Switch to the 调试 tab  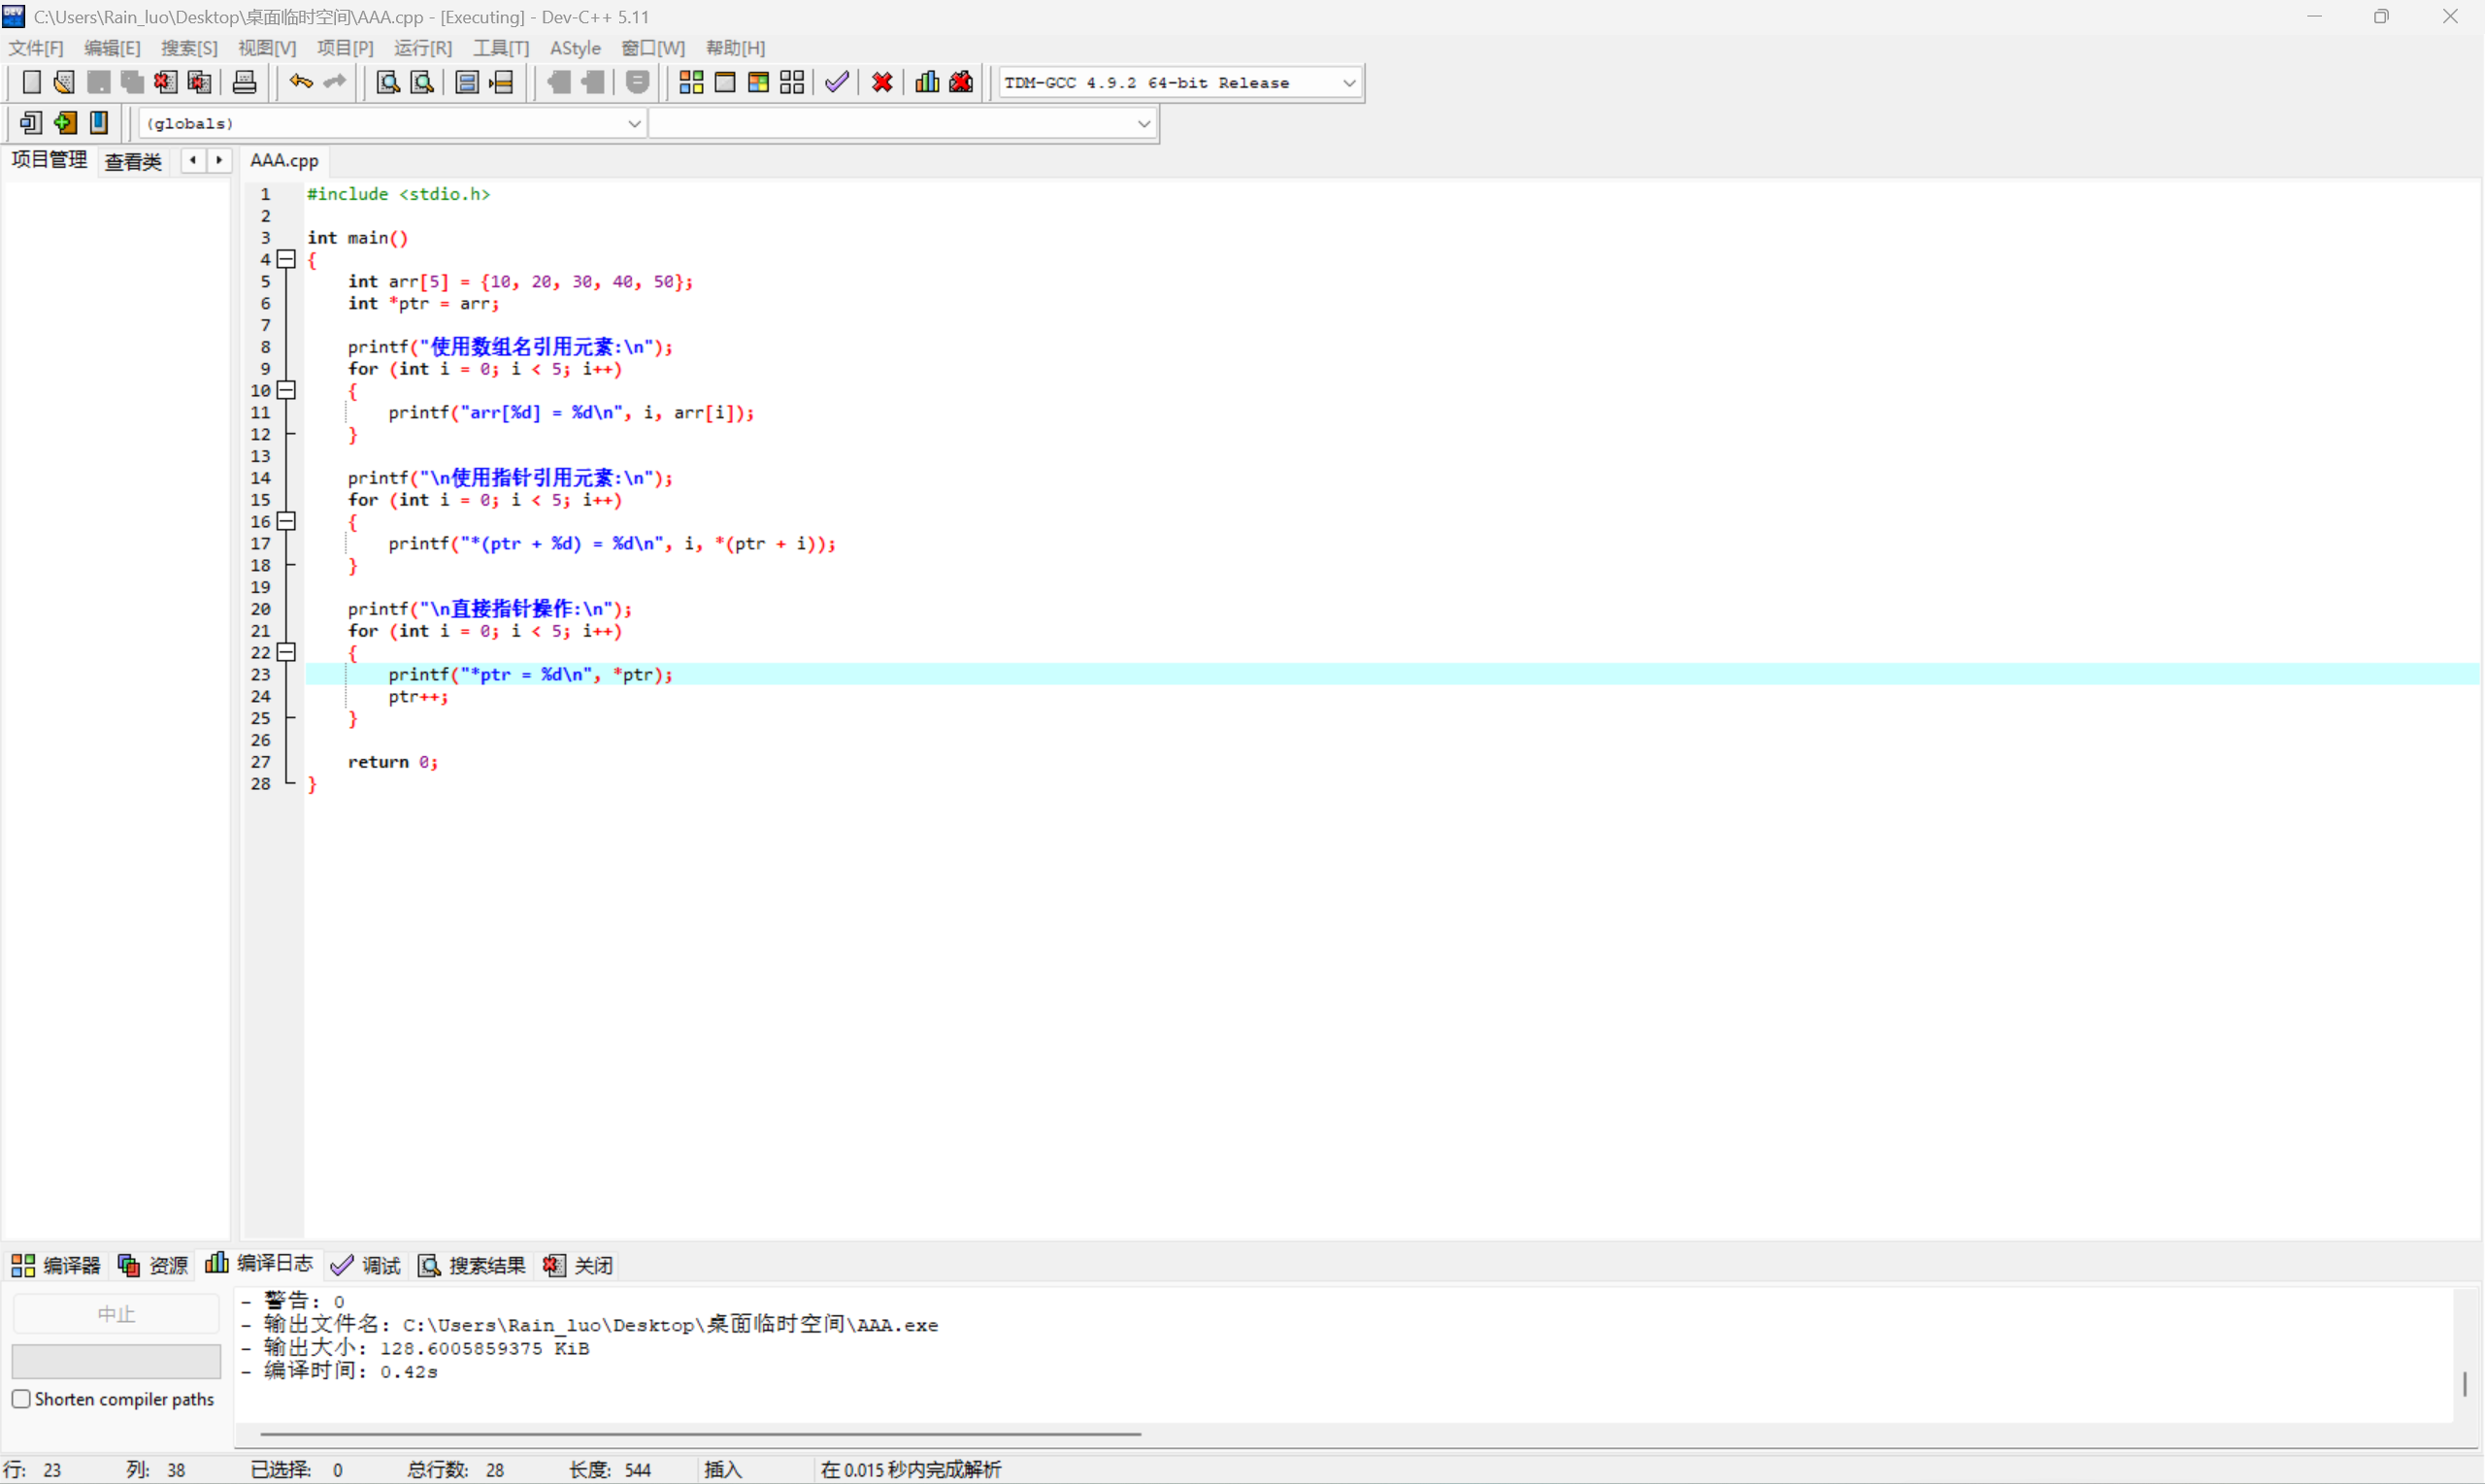366,1266
